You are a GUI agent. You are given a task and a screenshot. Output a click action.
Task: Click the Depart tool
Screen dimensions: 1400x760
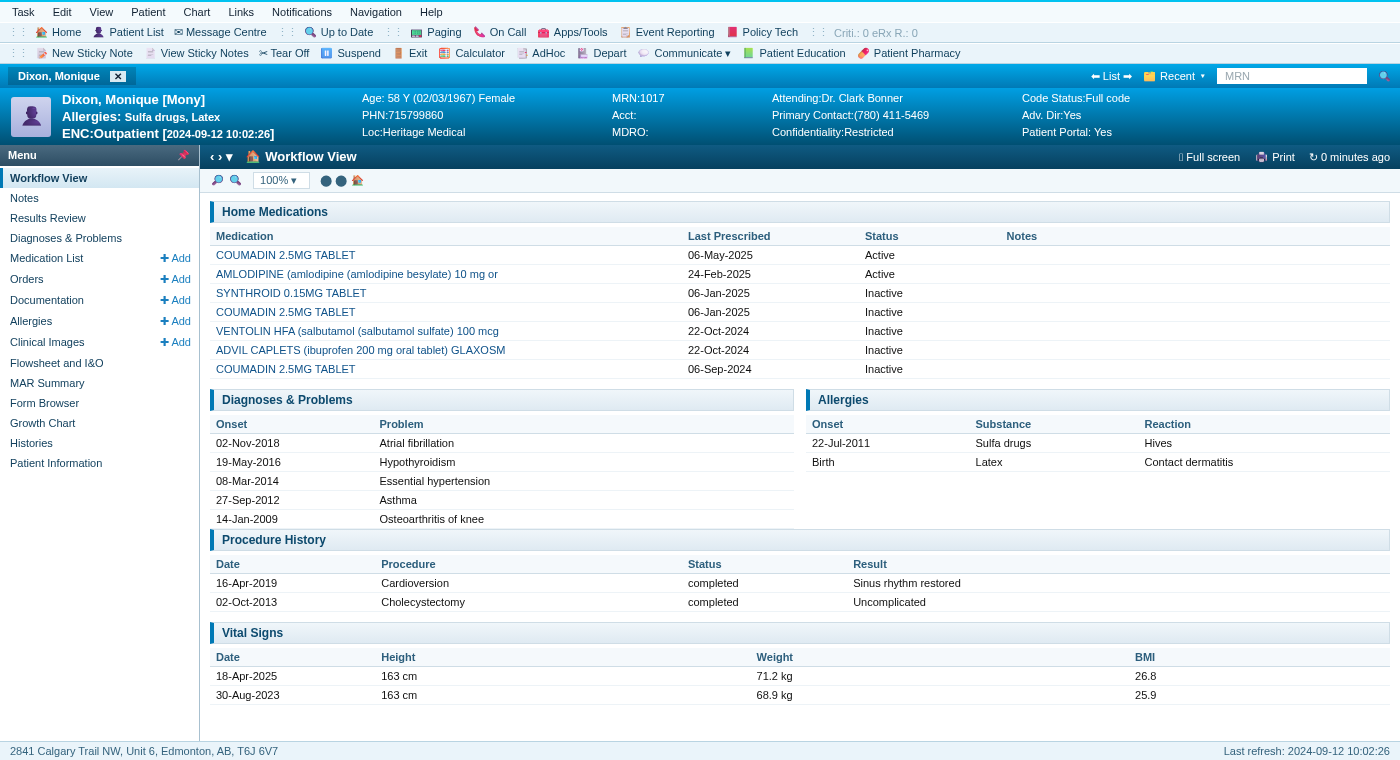(601, 53)
